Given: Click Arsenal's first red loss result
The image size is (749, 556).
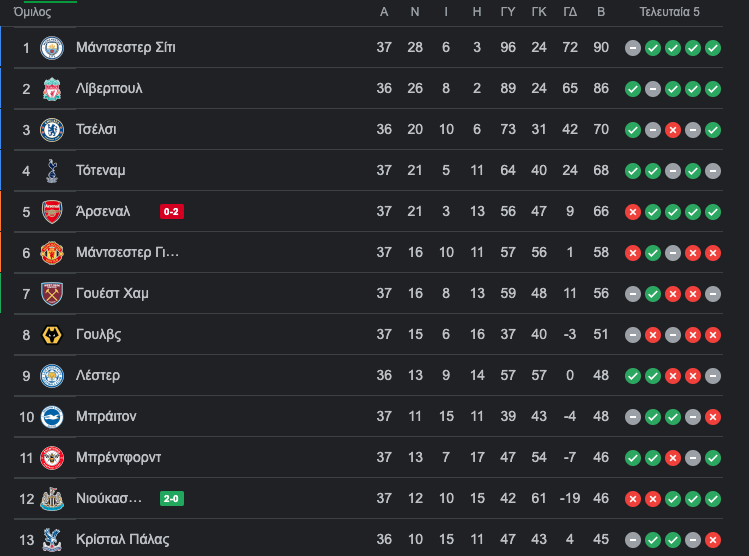Looking at the screenshot, I should click(x=633, y=212).
